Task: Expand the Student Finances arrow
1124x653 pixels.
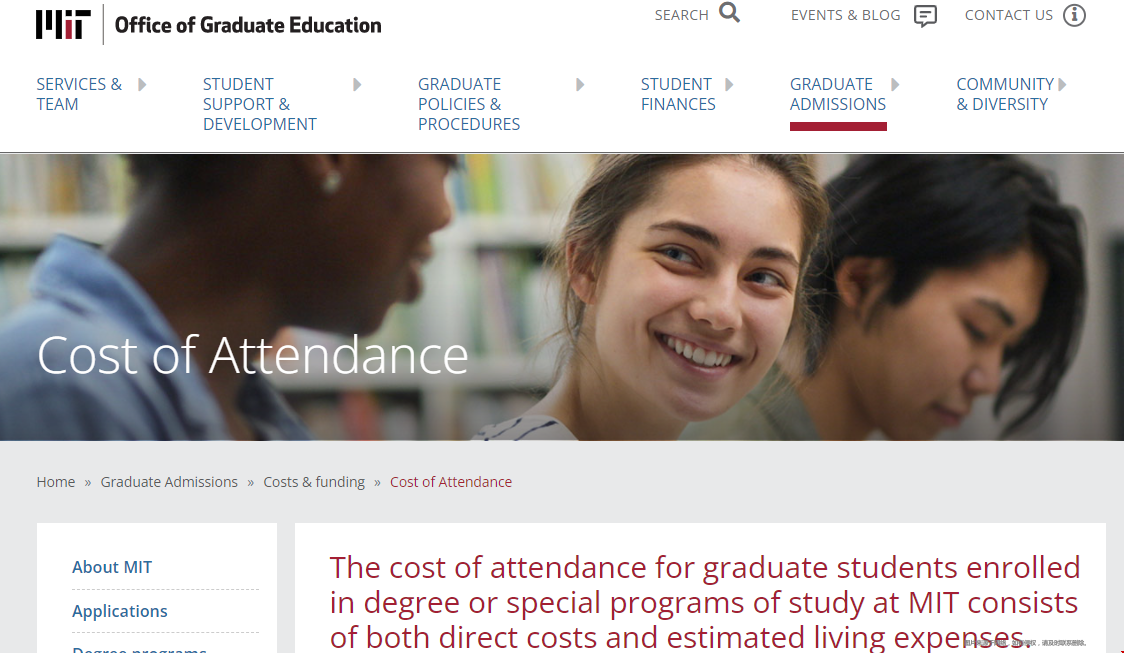Action: point(729,85)
